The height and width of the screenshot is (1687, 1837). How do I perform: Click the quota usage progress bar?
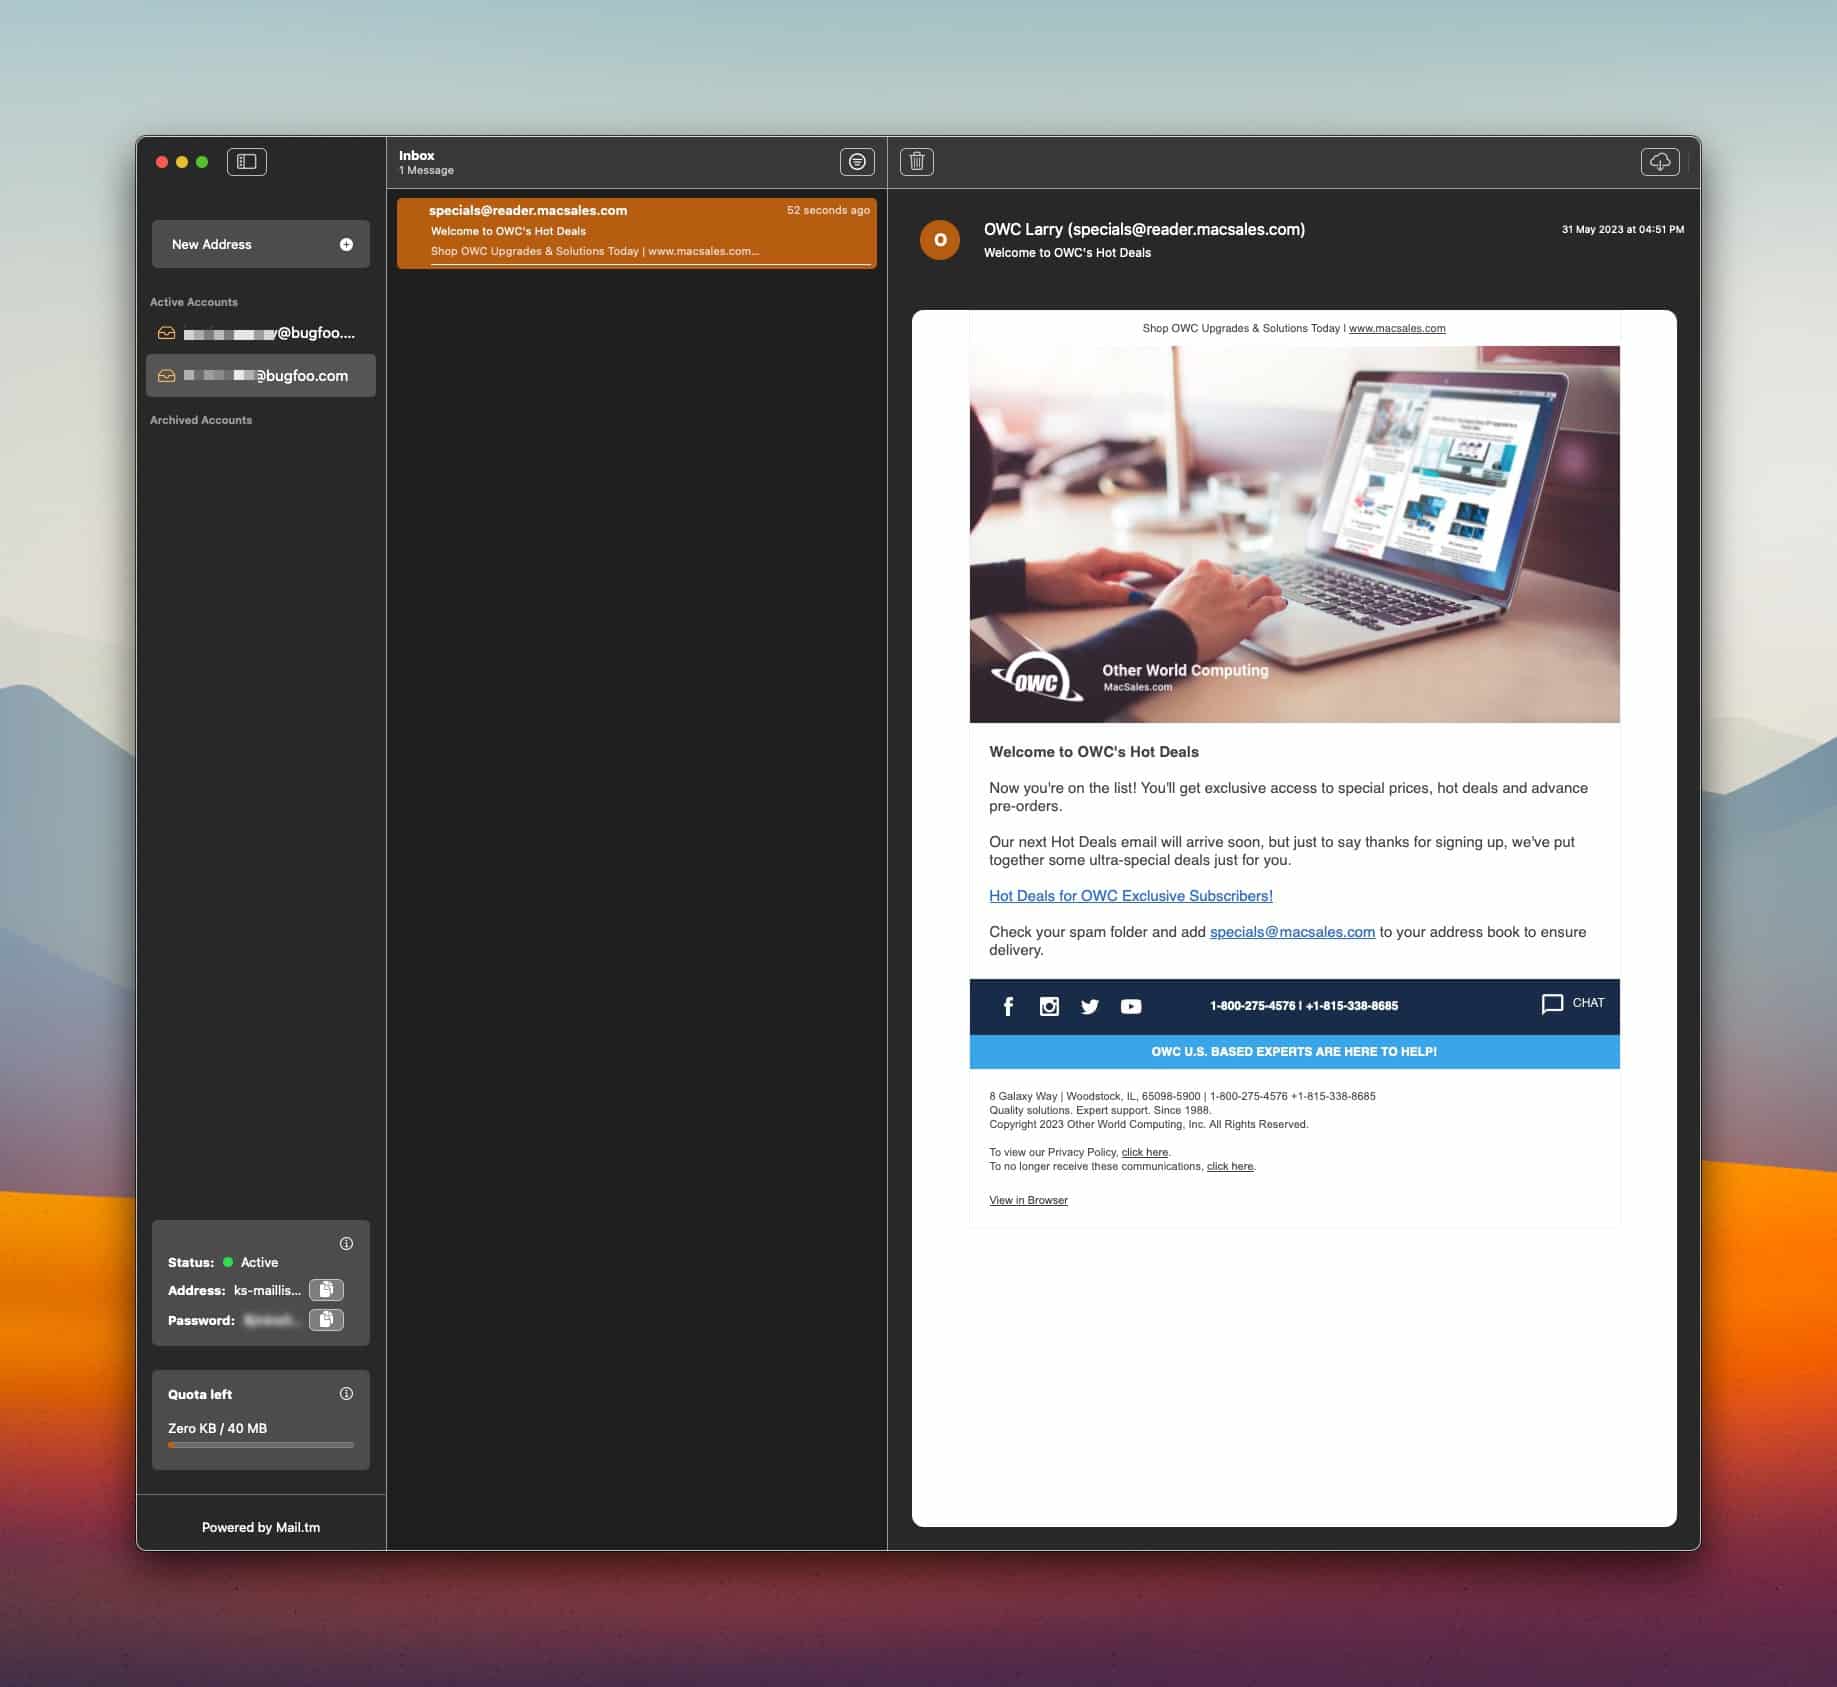click(x=260, y=1445)
